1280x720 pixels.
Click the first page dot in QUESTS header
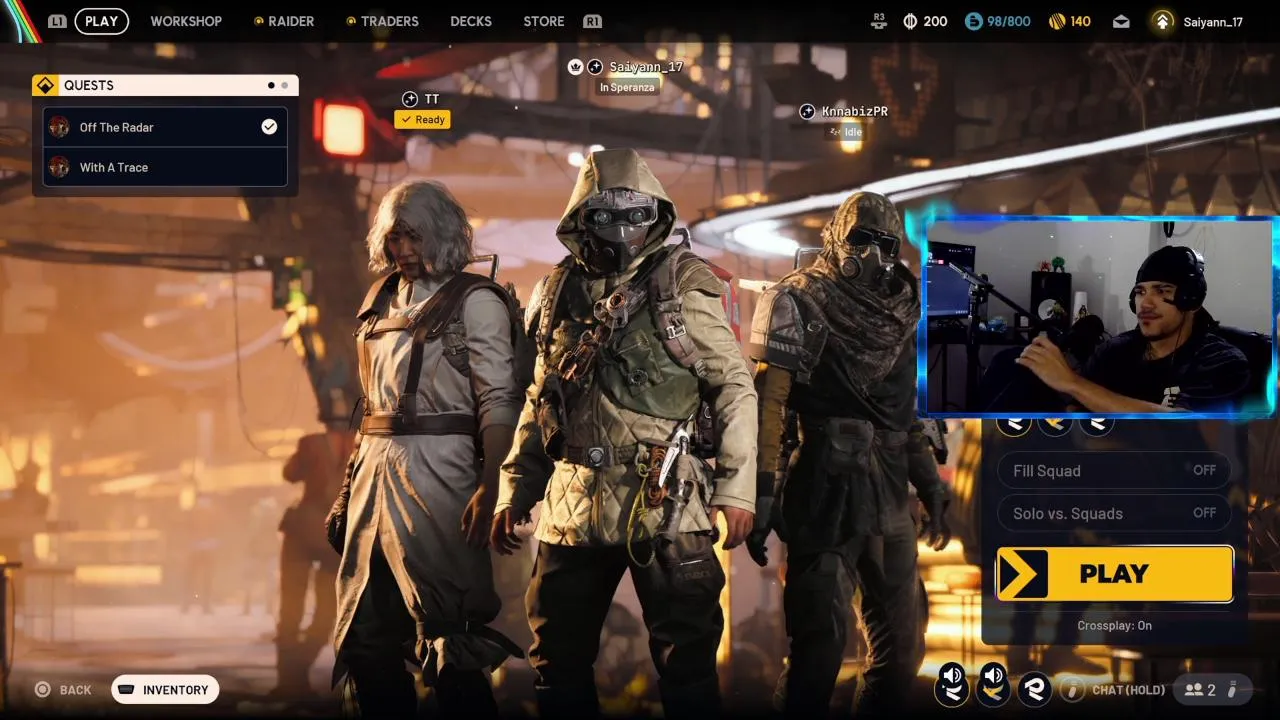(271, 86)
